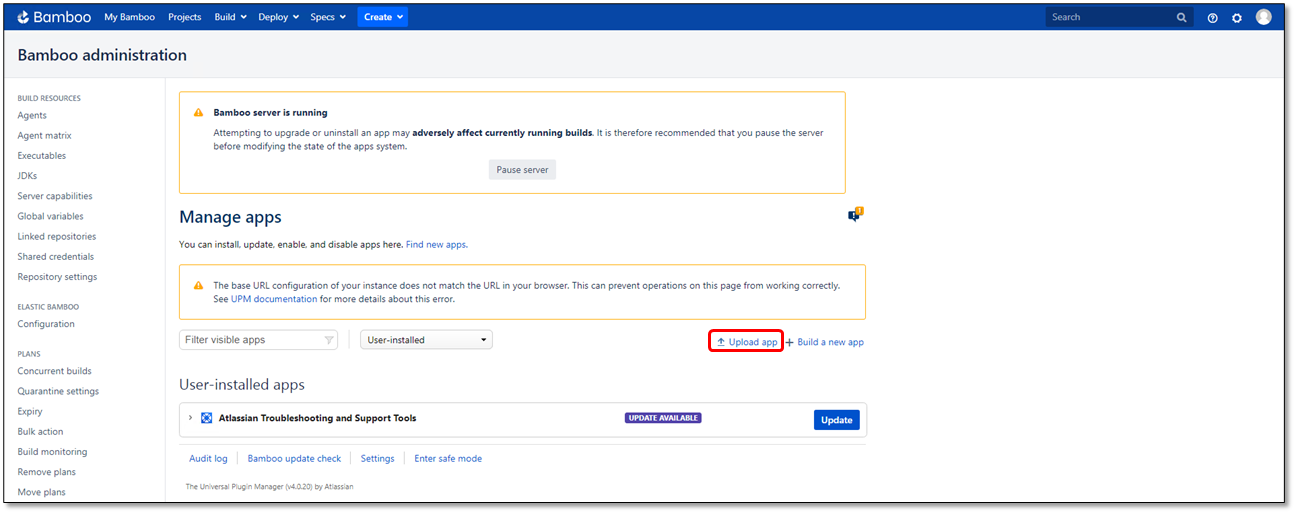1295x513 pixels.
Task: Click the Pause server button
Action: (522, 170)
